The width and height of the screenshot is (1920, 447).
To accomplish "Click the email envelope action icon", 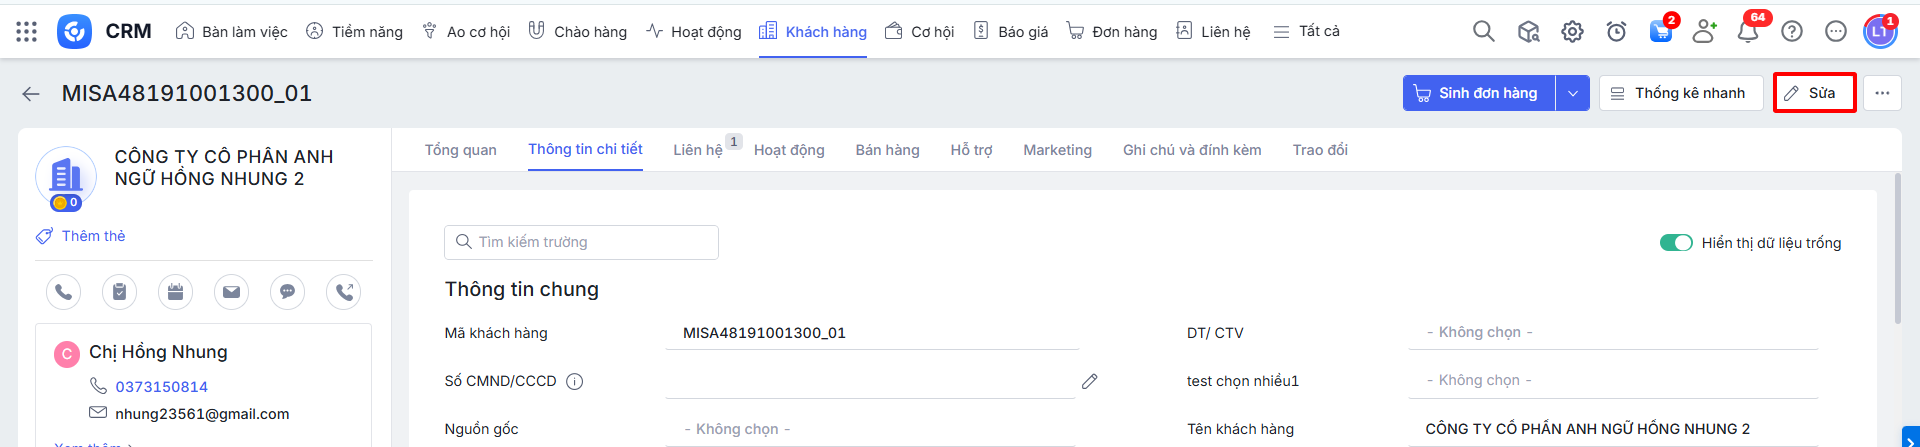I will pos(231,292).
